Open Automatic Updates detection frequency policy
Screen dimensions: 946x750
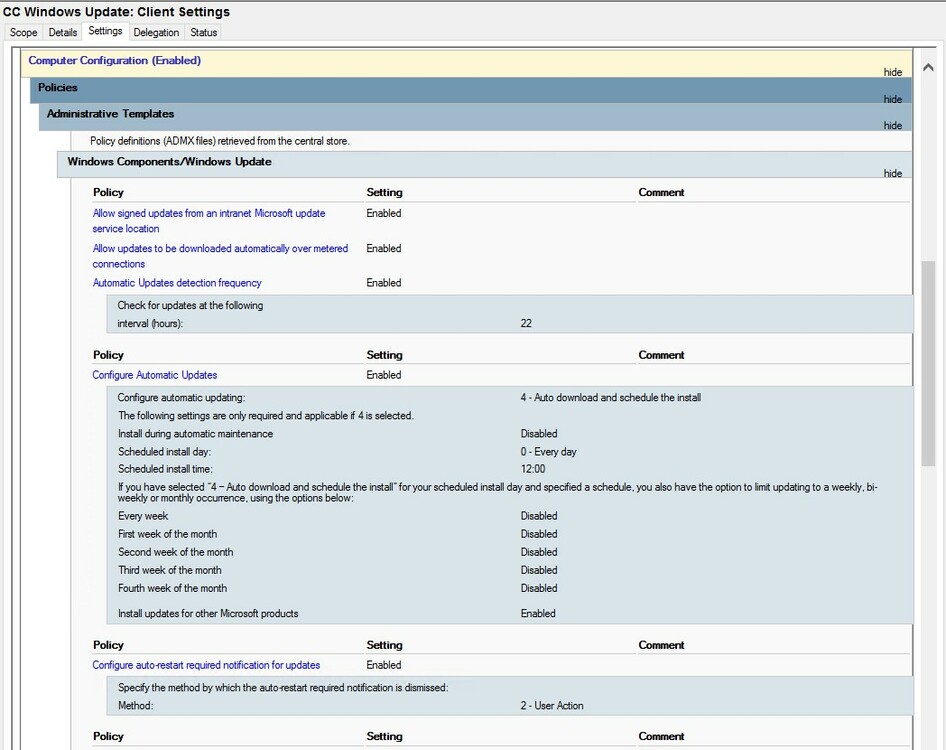pyautogui.click(x=177, y=283)
